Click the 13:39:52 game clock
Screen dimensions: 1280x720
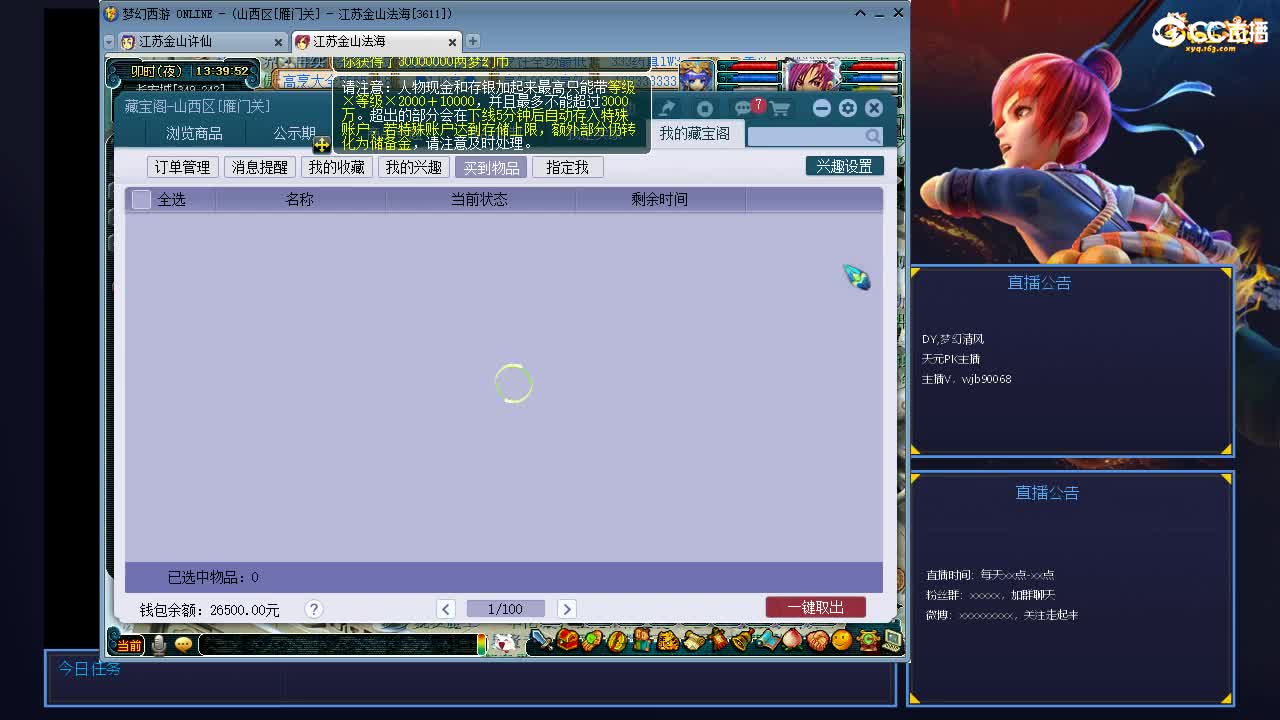click(x=222, y=72)
